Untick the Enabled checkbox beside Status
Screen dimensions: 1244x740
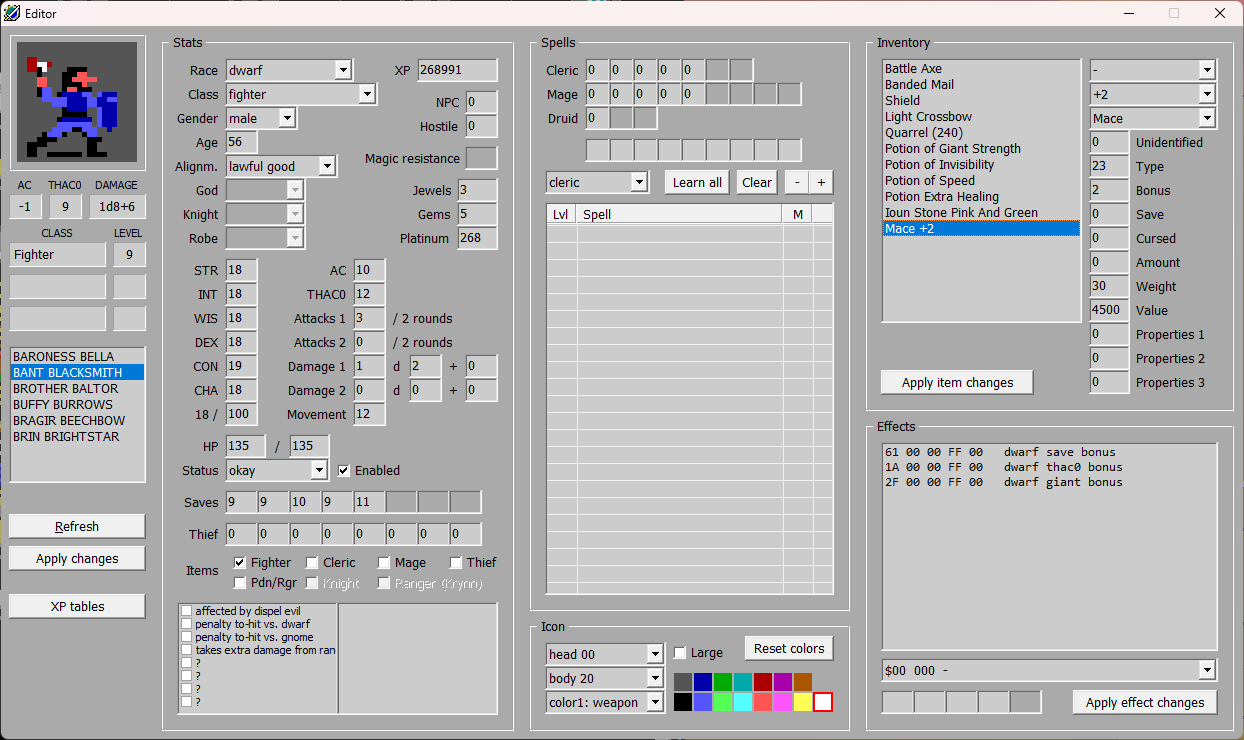coord(344,471)
